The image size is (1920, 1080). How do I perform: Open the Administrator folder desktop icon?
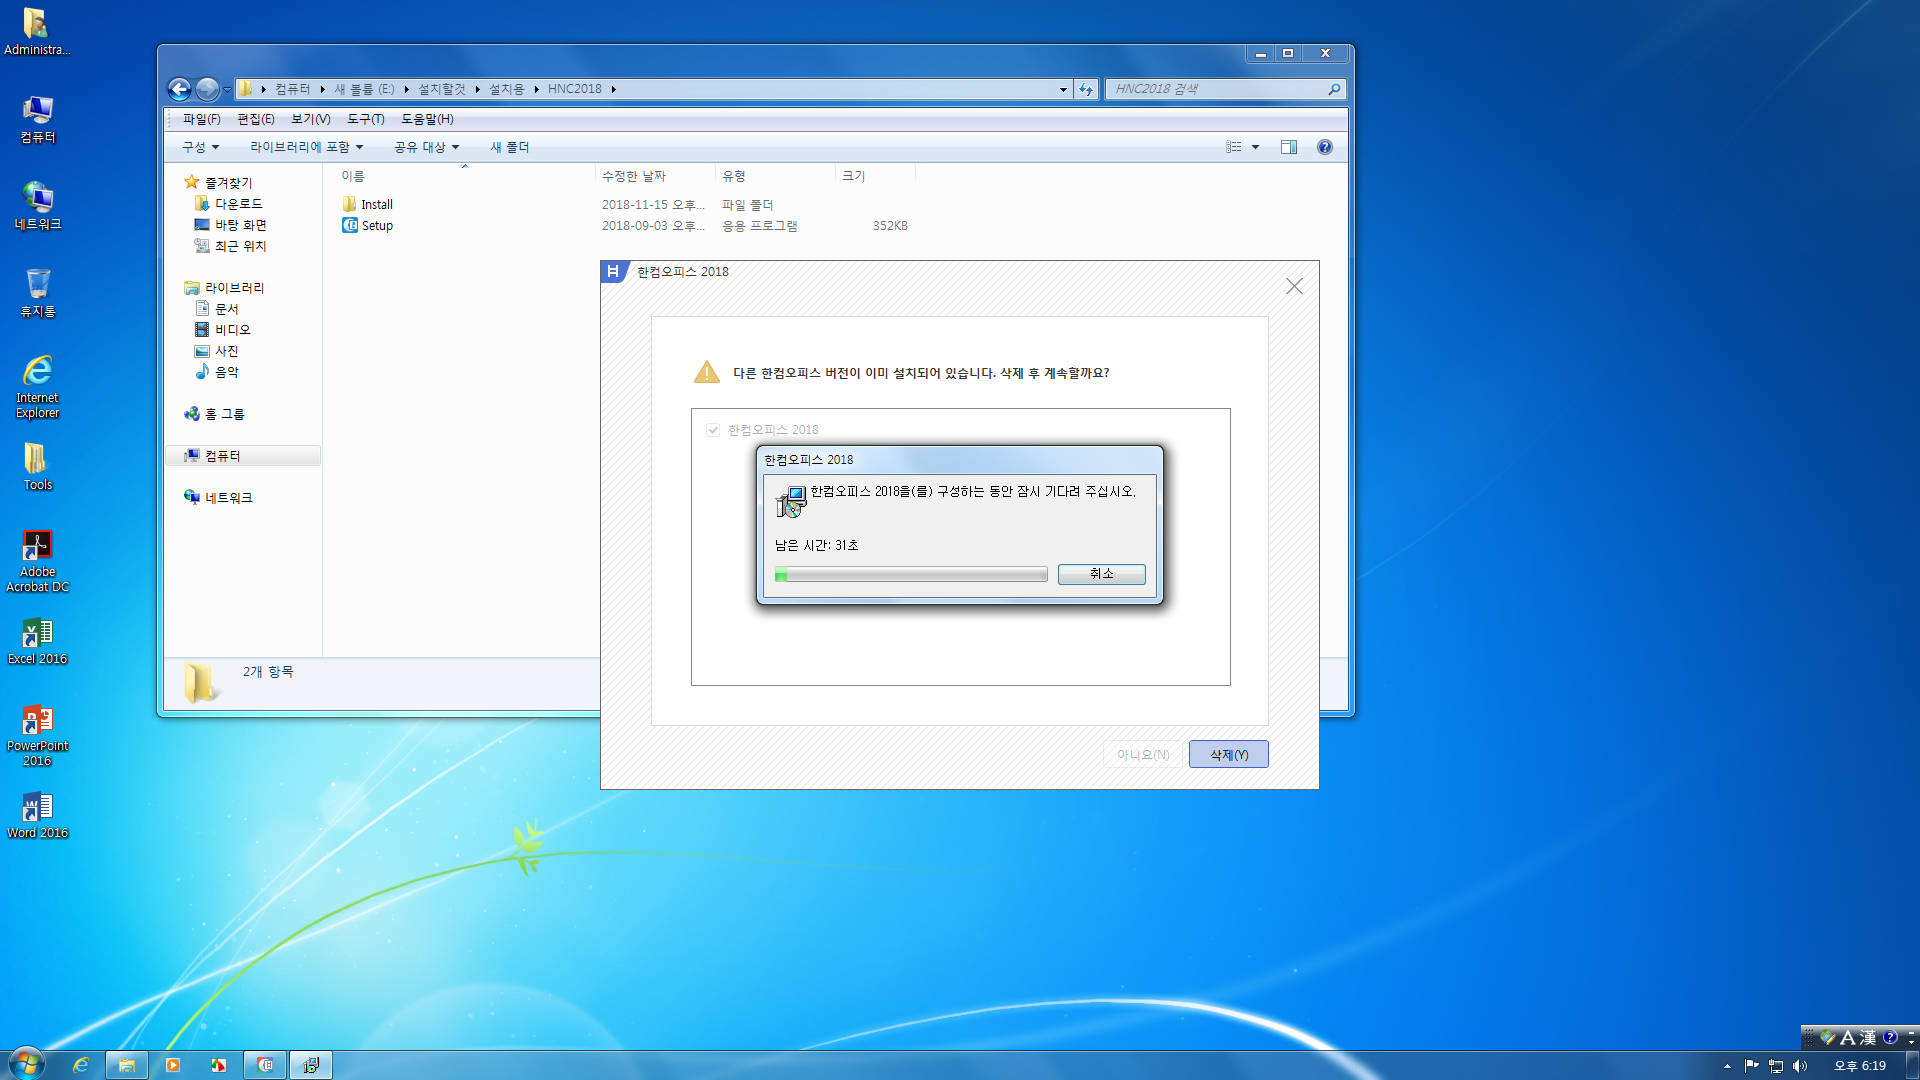click(37, 30)
